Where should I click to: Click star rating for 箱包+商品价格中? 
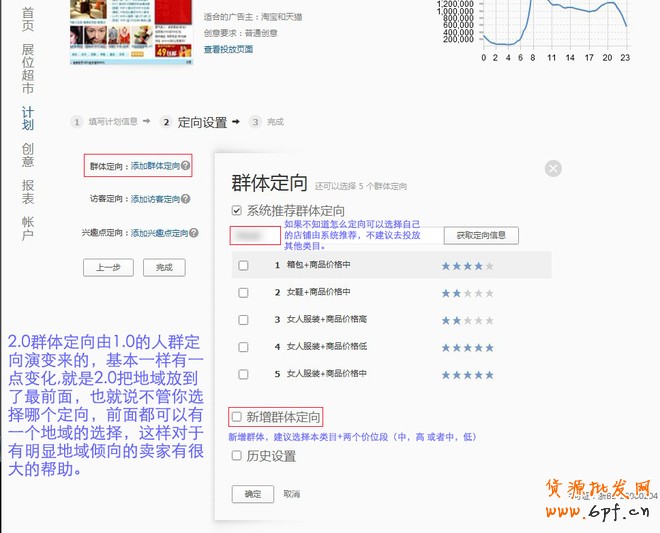coord(467,266)
